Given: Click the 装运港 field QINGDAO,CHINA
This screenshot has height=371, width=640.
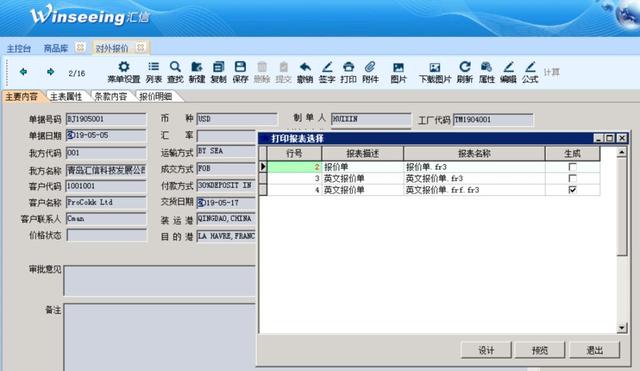Looking at the screenshot, I should [x=227, y=219].
